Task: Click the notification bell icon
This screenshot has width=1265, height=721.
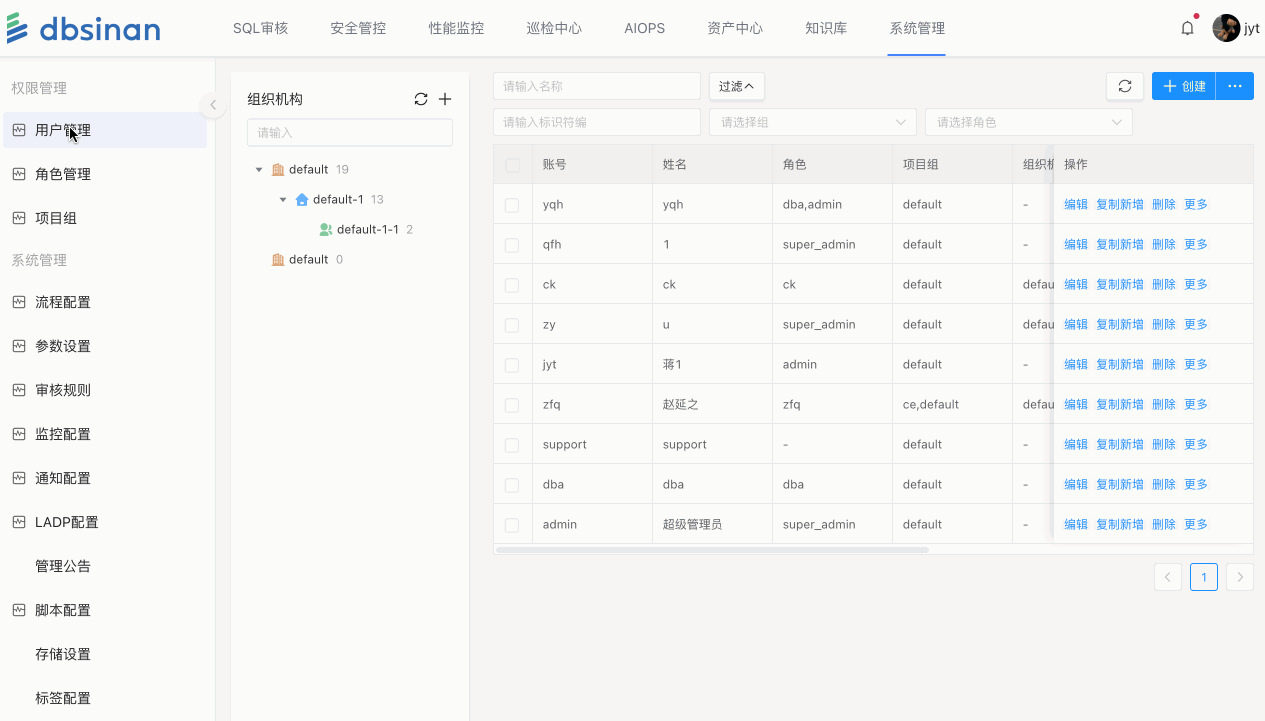Action: (x=1187, y=28)
